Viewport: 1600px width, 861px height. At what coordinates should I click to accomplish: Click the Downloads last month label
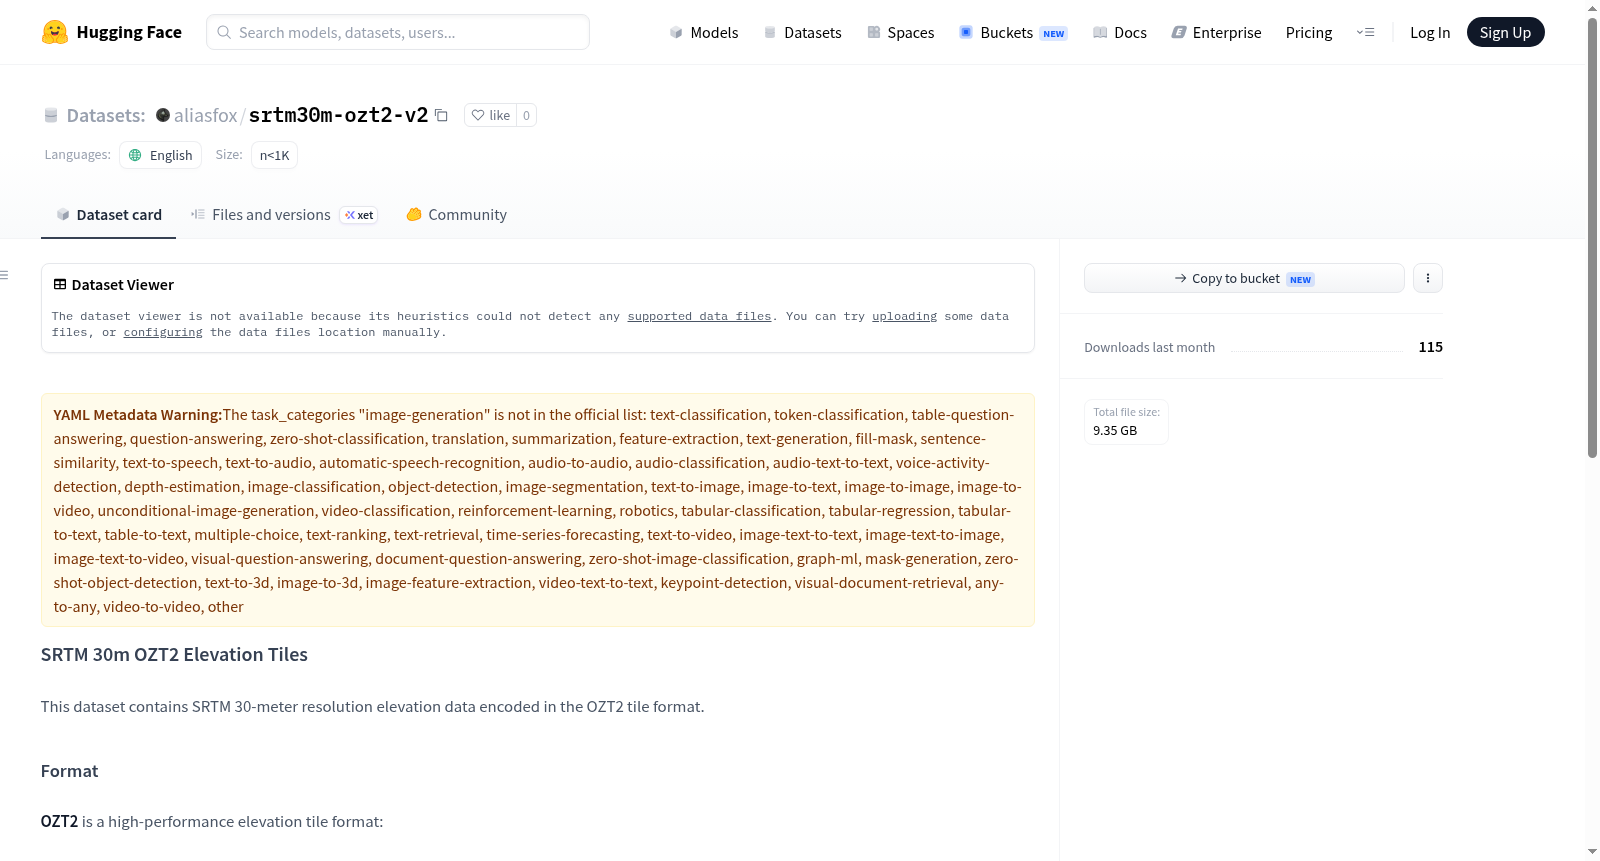pyautogui.click(x=1149, y=347)
